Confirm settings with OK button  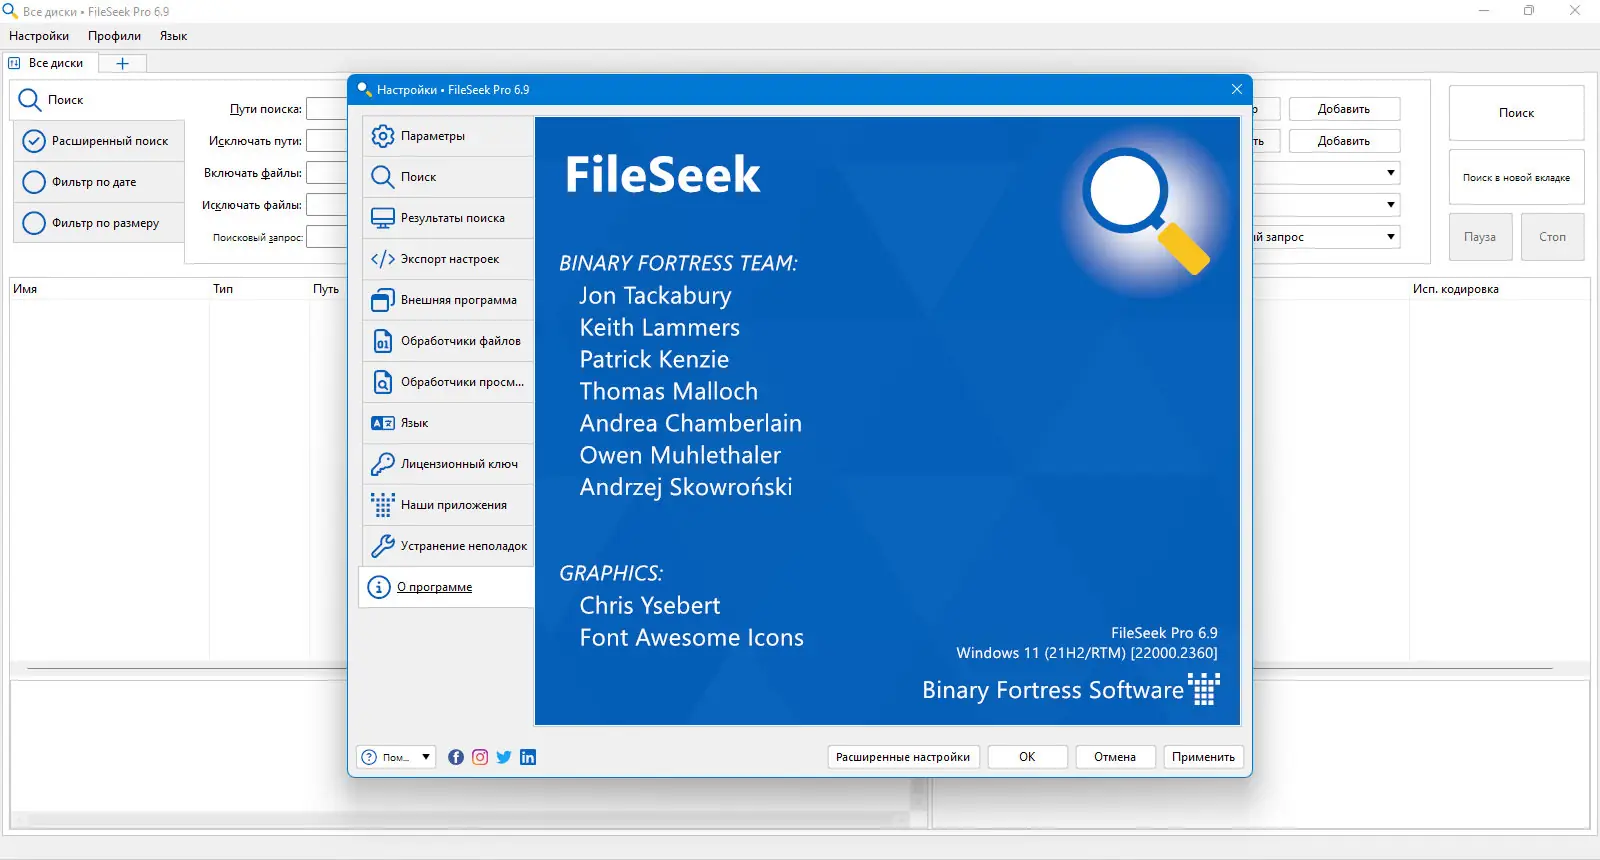pyautogui.click(x=1027, y=757)
